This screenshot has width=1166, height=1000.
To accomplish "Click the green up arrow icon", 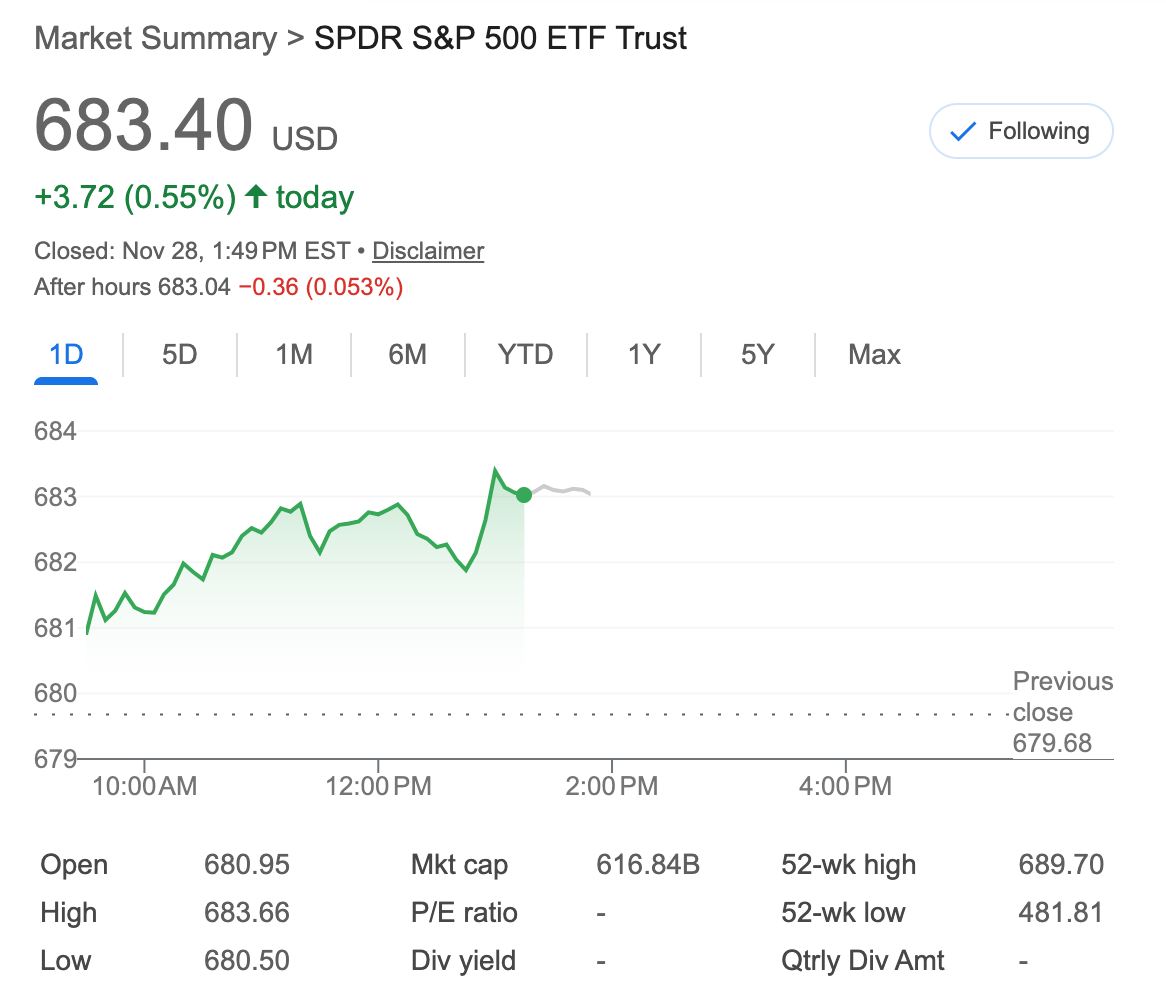I will click(256, 197).
